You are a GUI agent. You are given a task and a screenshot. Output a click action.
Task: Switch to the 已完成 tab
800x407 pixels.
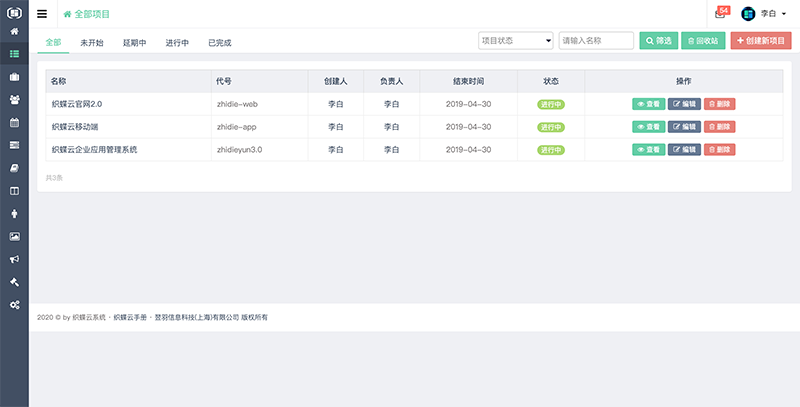(219, 43)
